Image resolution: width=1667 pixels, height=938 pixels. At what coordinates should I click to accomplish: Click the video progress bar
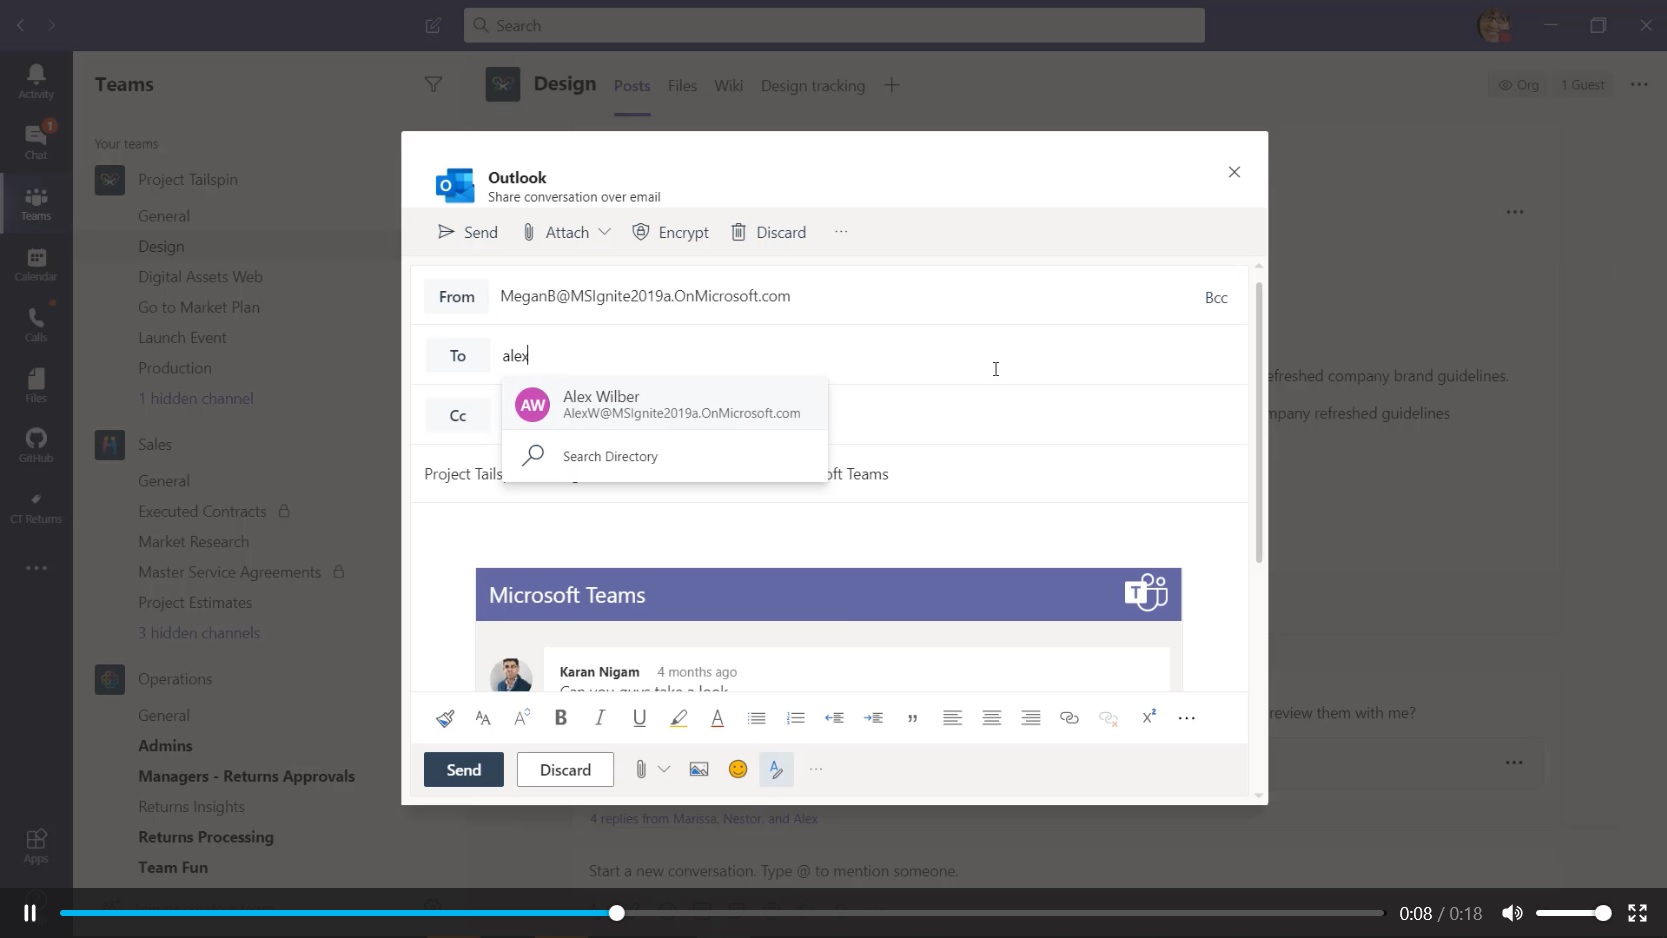(x=722, y=913)
